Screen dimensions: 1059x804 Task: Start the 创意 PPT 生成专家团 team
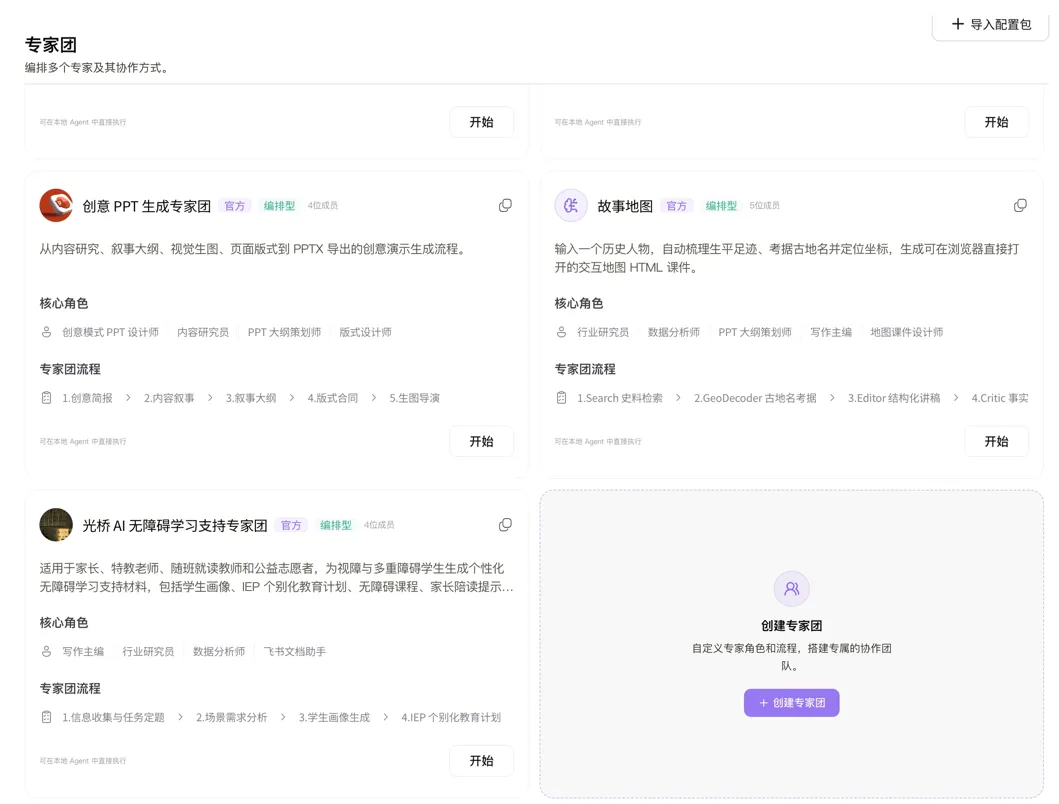coord(482,441)
